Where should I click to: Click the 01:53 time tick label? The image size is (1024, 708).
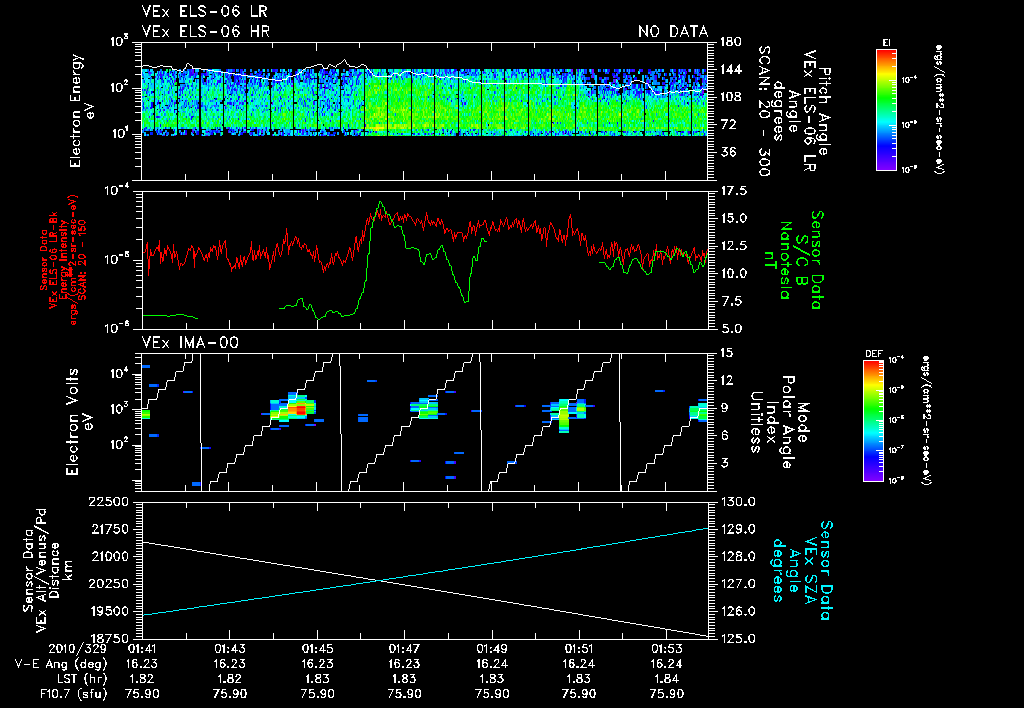666,649
